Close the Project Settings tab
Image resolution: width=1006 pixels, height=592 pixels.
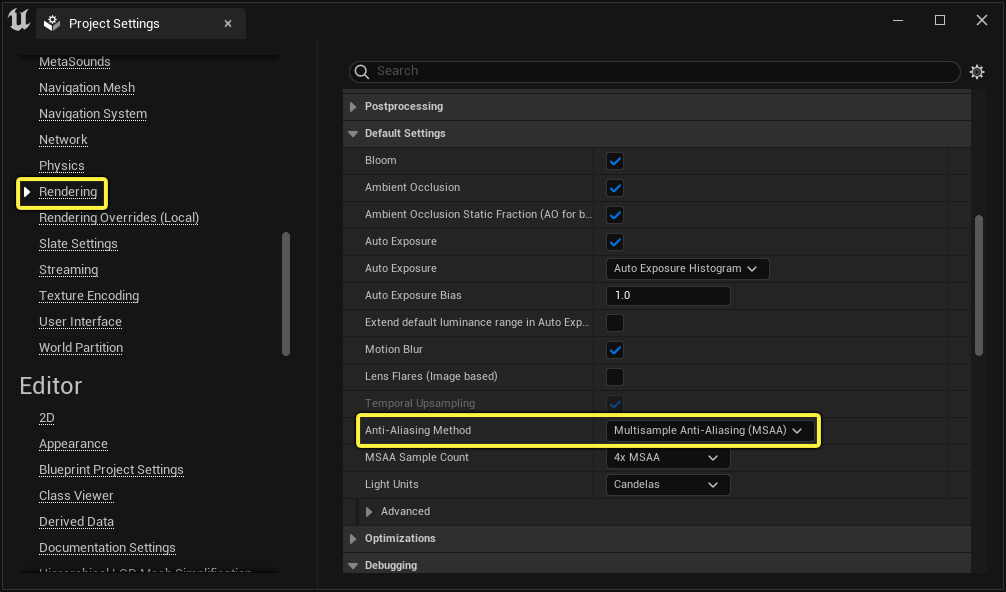click(x=228, y=23)
